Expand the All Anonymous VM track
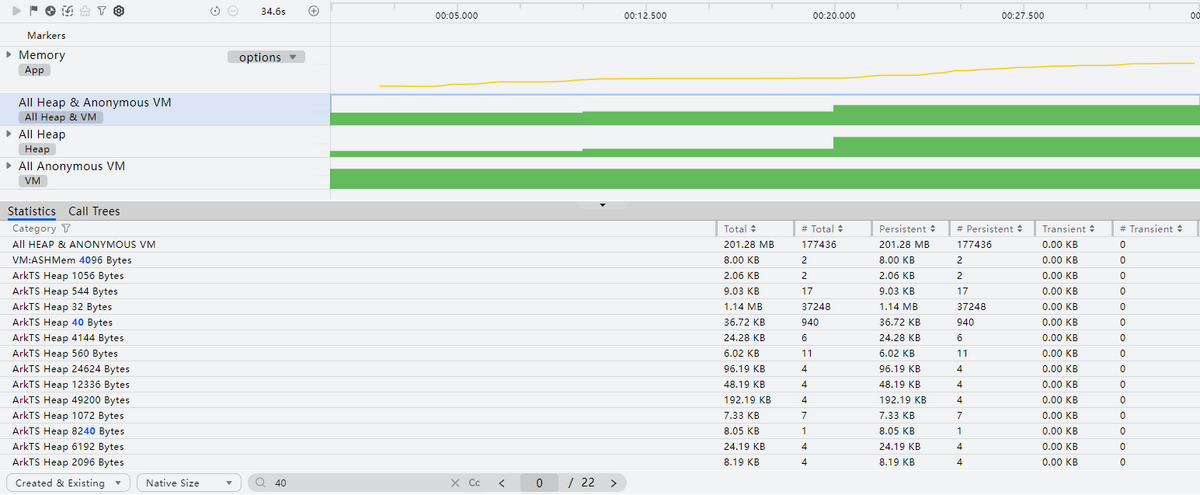The width and height of the screenshot is (1200, 495). pos(10,166)
